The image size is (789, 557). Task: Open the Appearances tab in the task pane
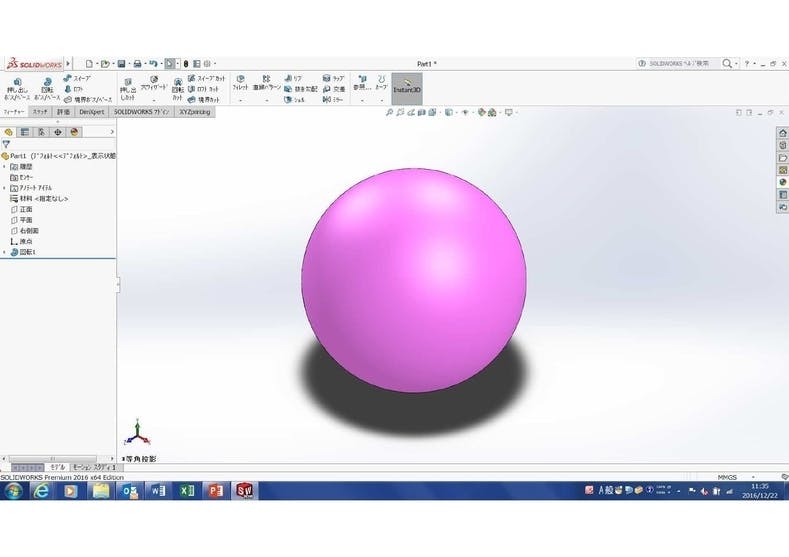[782, 182]
